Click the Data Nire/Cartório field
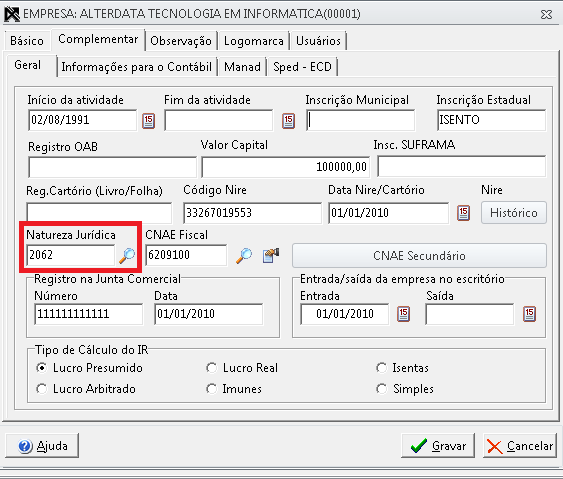The width and height of the screenshot is (563, 479). click(x=388, y=213)
